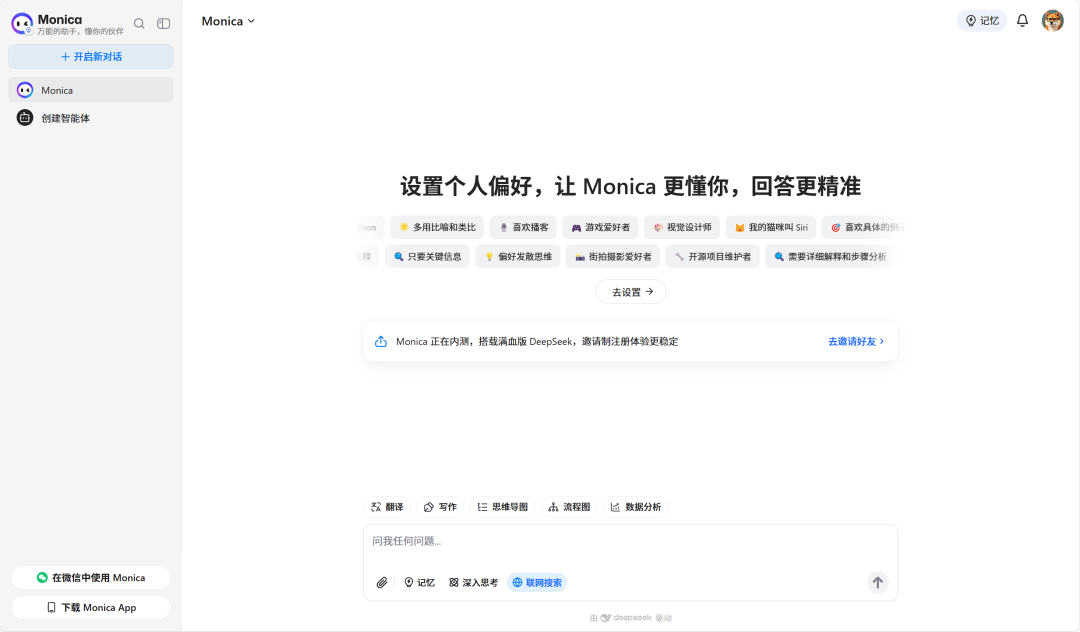The height and width of the screenshot is (632, 1080).
Task: Choose the 街拍摄影爱好者 preference chip
Action: tap(613, 256)
